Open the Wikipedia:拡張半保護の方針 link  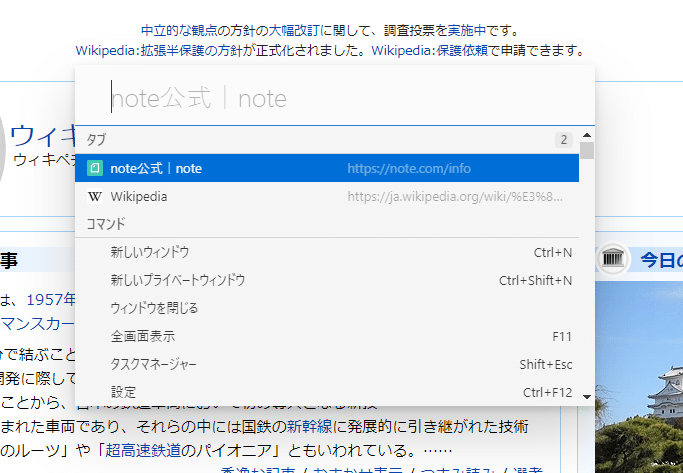tap(159, 51)
